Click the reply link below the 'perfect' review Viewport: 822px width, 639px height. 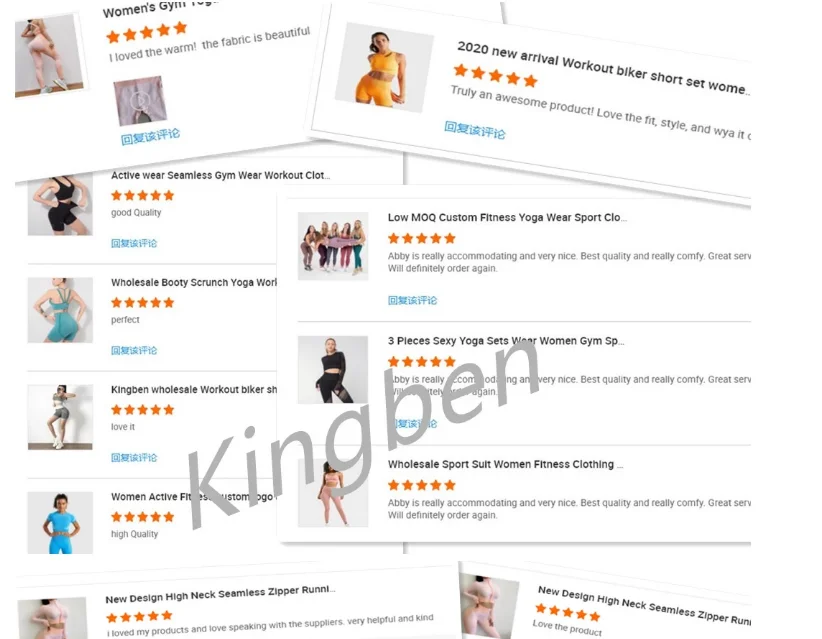(x=134, y=350)
